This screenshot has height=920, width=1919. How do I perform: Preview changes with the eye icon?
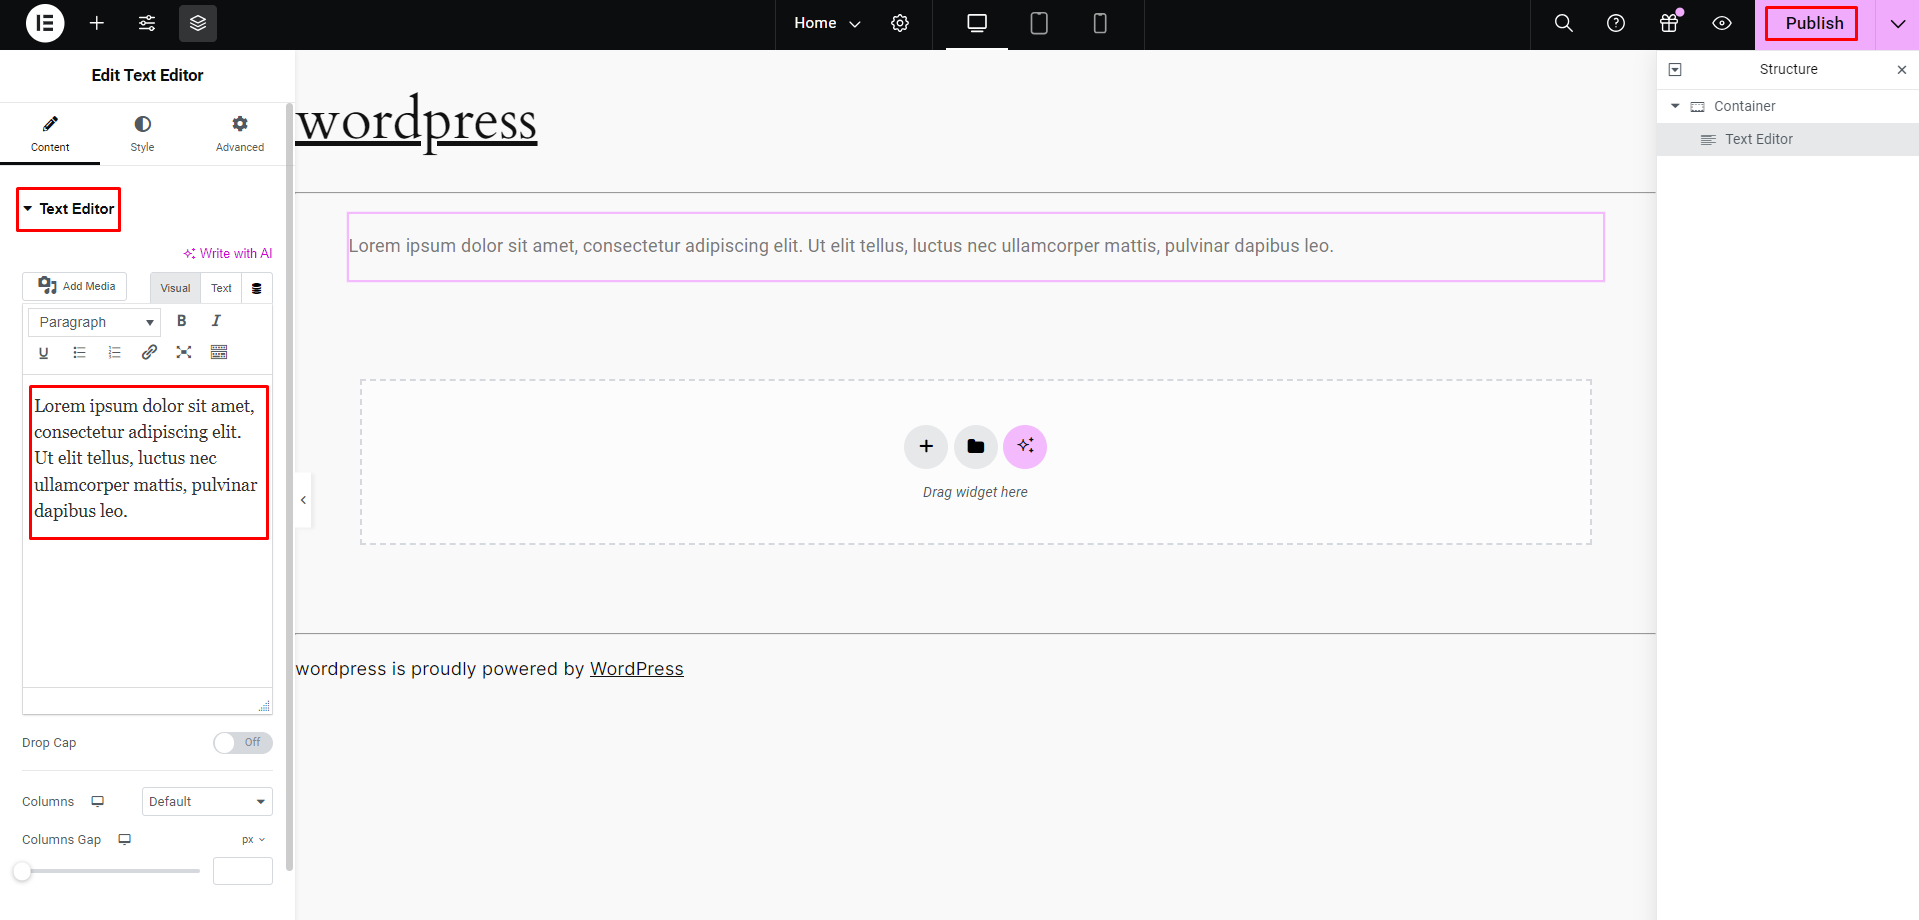[1722, 23]
